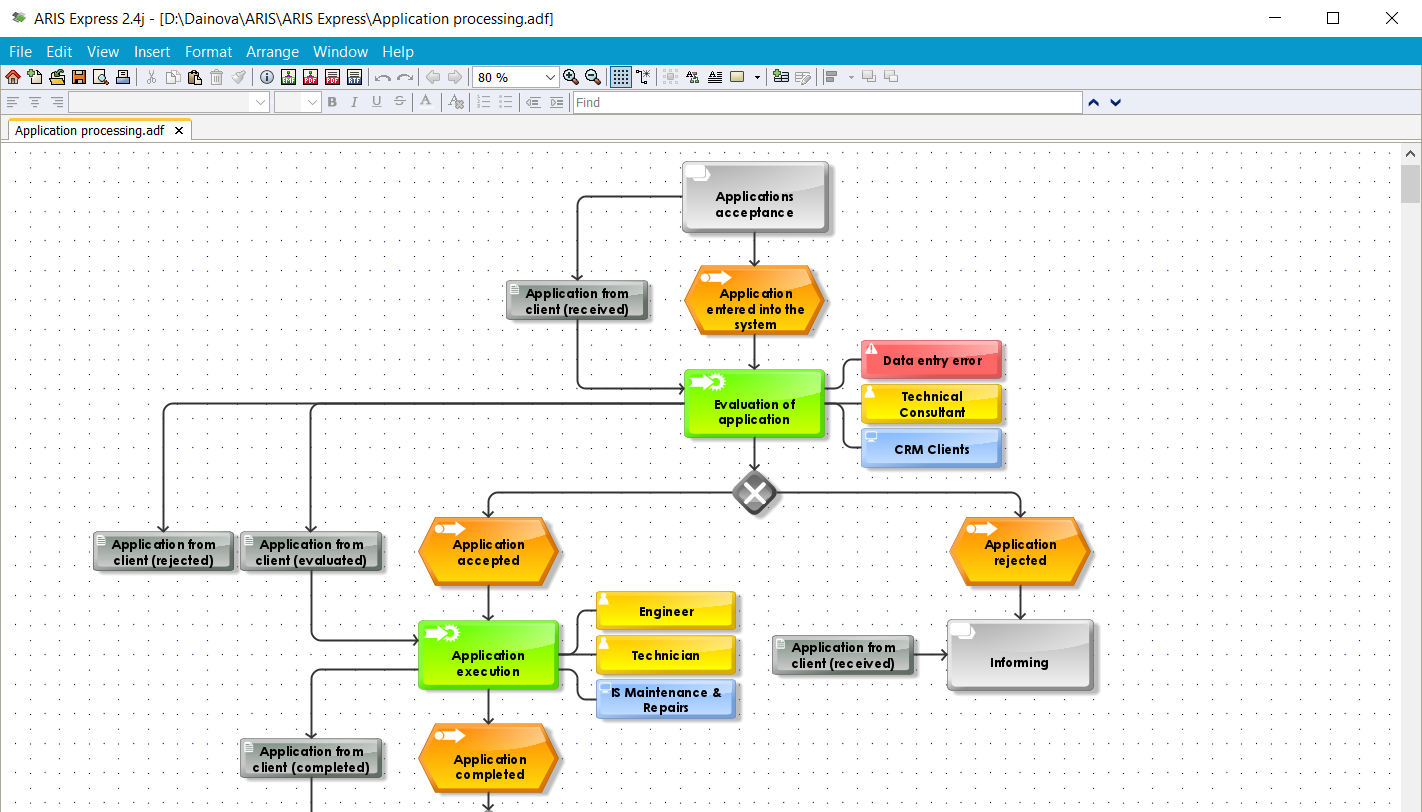Open the Arrange menu
The image size is (1422, 812).
[x=272, y=51]
